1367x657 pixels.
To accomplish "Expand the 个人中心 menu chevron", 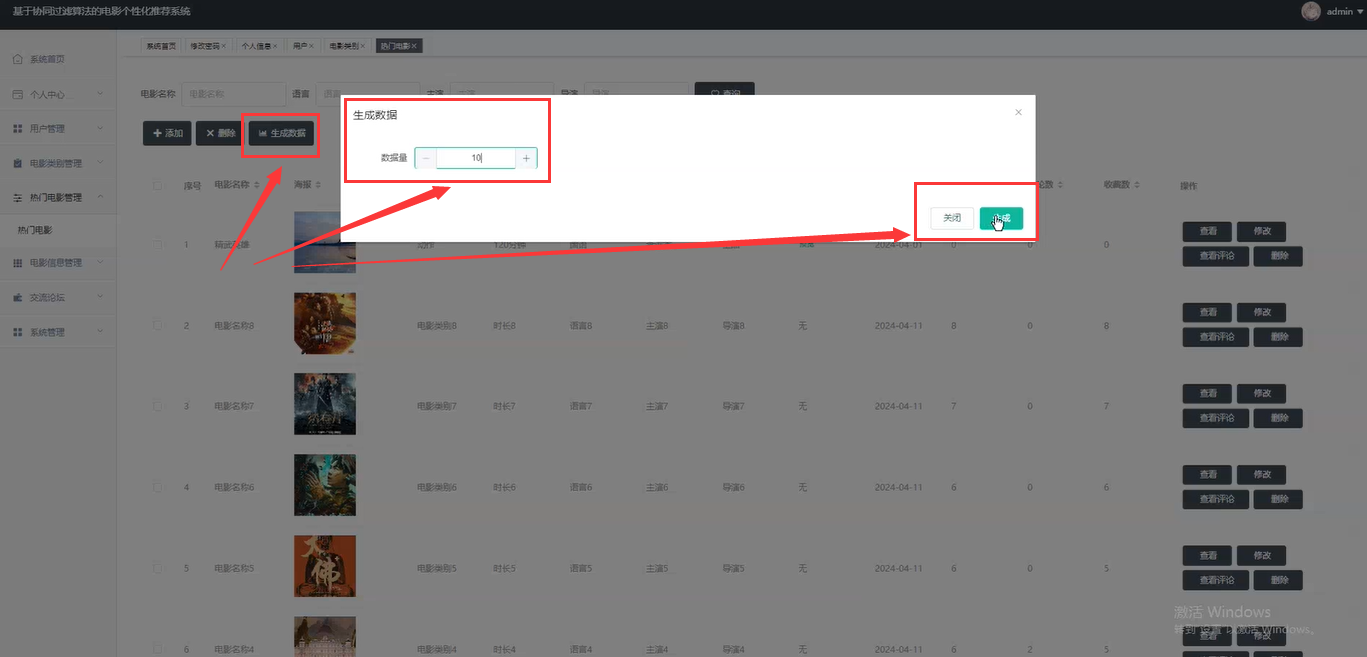I will (100, 94).
